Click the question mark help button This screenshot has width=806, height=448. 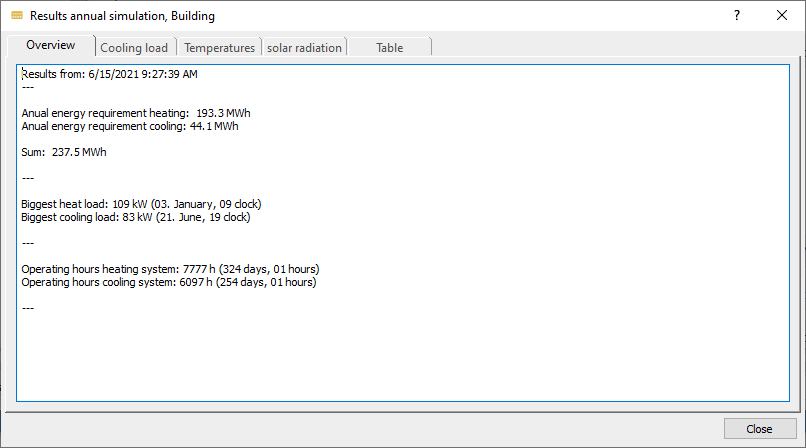click(x=737, y=15)
